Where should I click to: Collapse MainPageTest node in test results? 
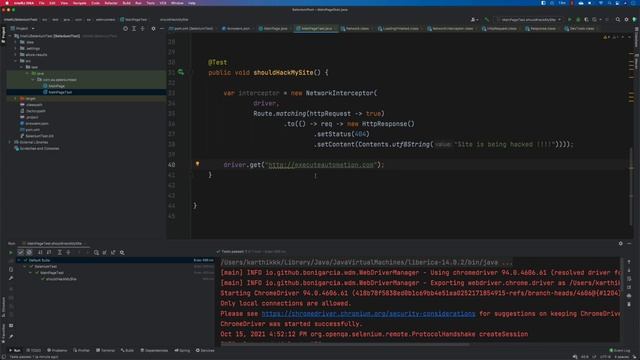(31, 273)
